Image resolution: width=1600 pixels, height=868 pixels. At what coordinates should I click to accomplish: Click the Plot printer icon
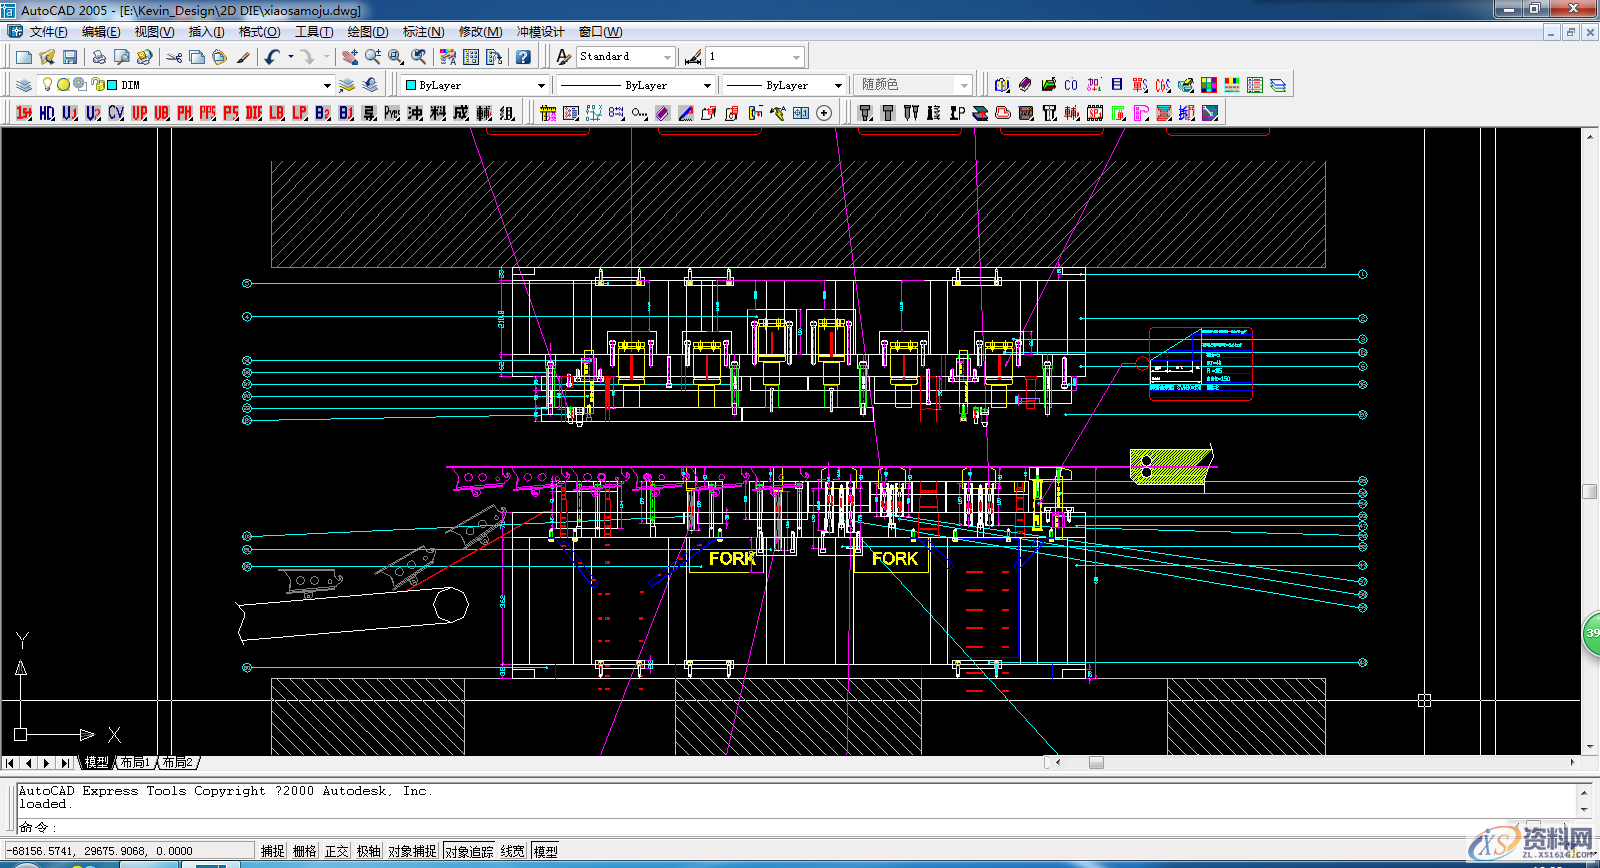[99, 57]
